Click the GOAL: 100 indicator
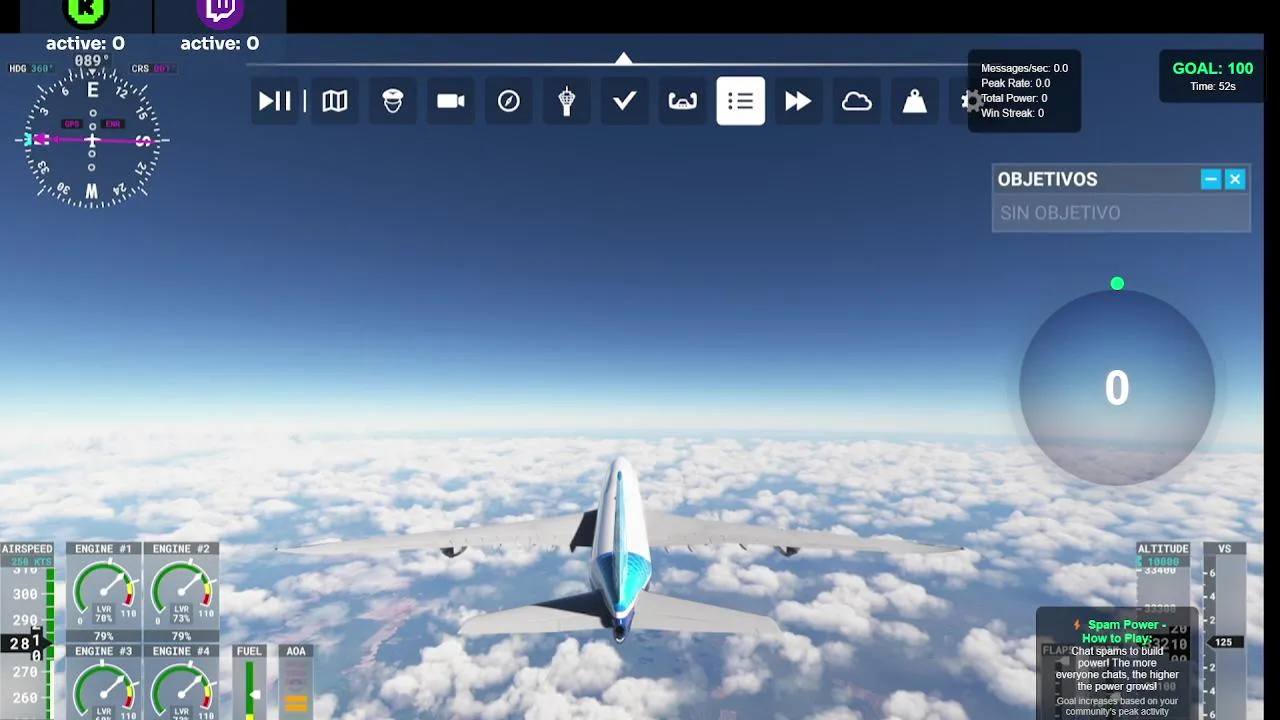The height and width of the screenshot is (720, 1280). click(x=1212, y=68)
